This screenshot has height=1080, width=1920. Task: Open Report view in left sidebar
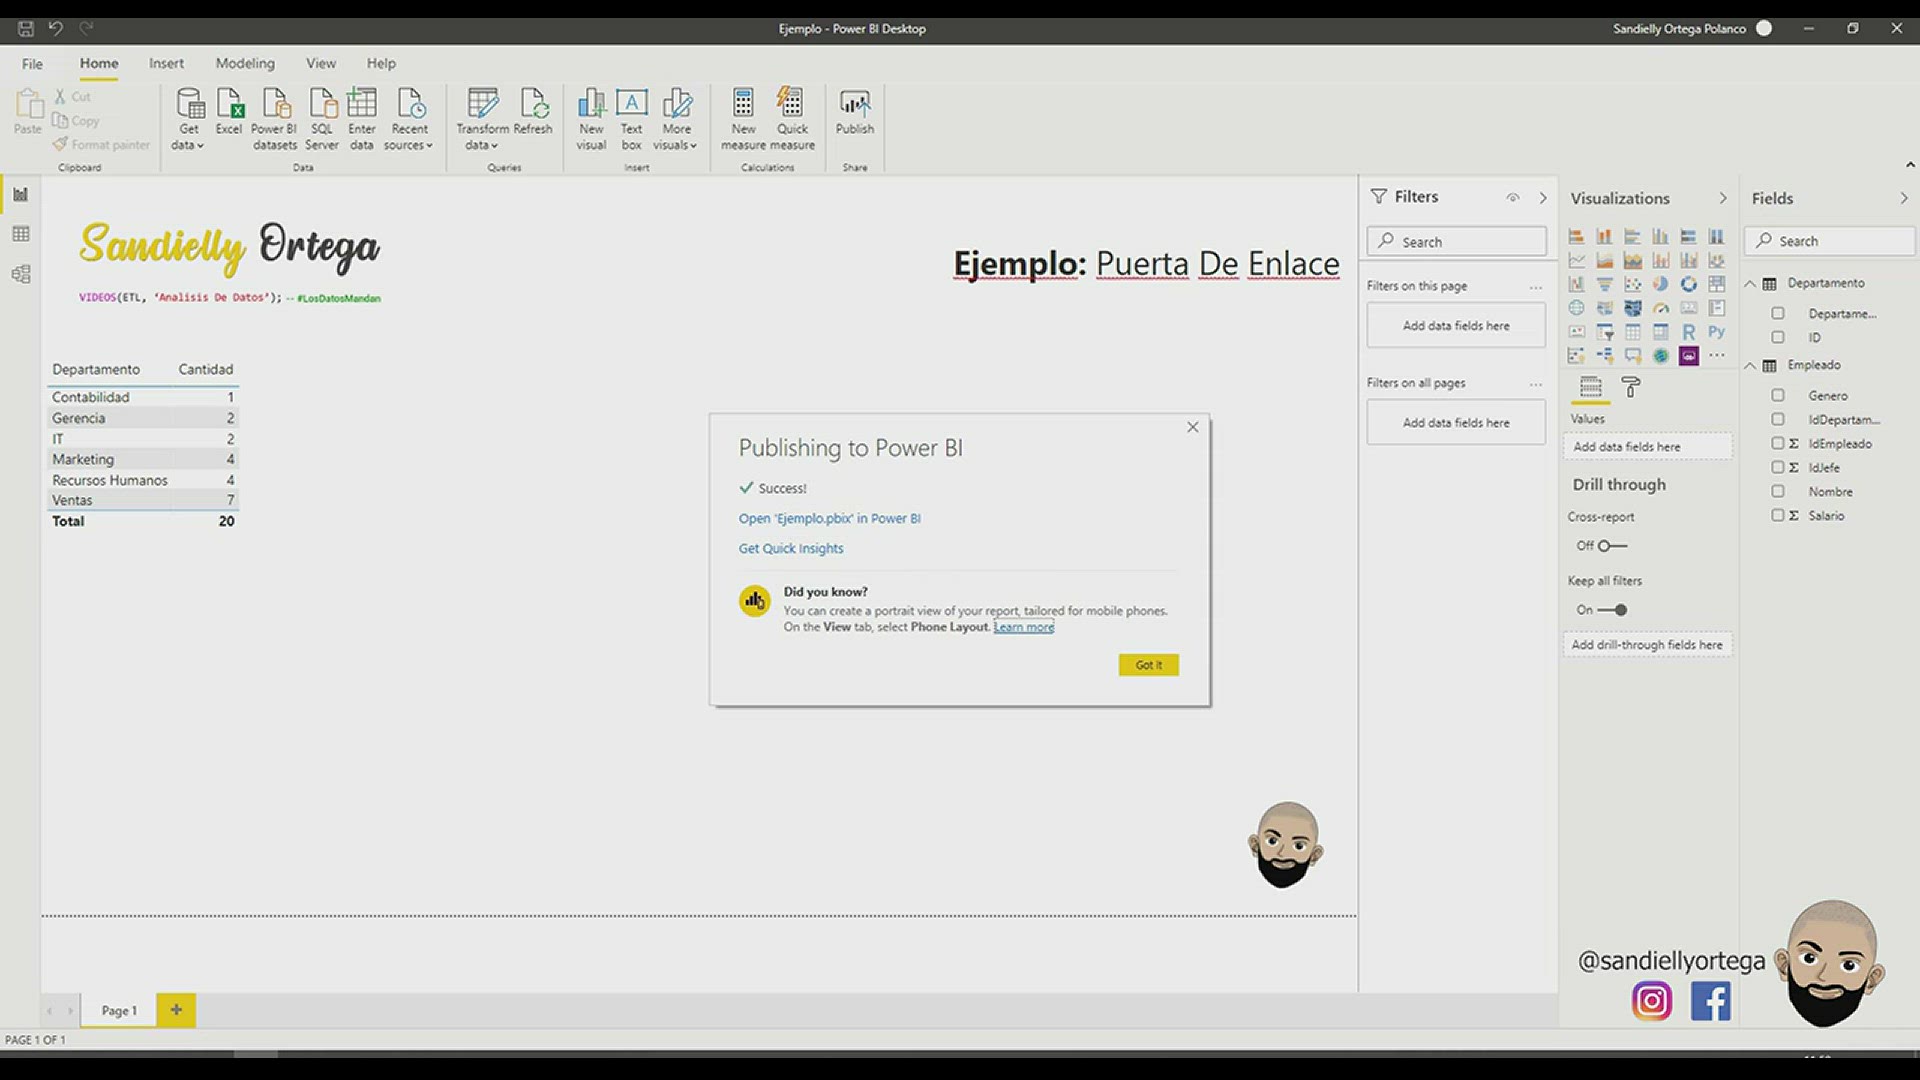(x=20, y=194)
